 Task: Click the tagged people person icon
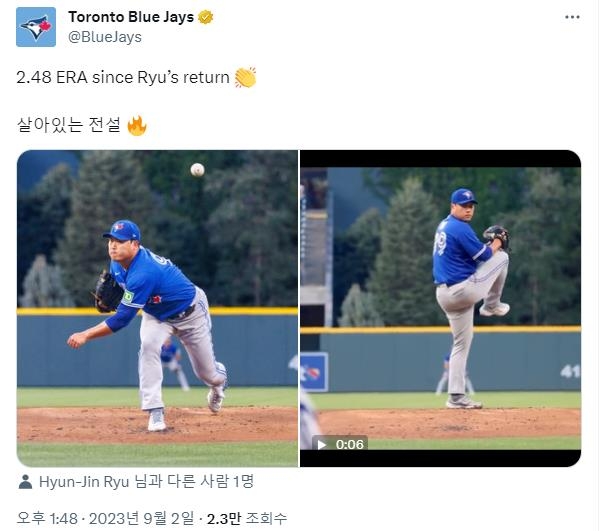point(25,482)
